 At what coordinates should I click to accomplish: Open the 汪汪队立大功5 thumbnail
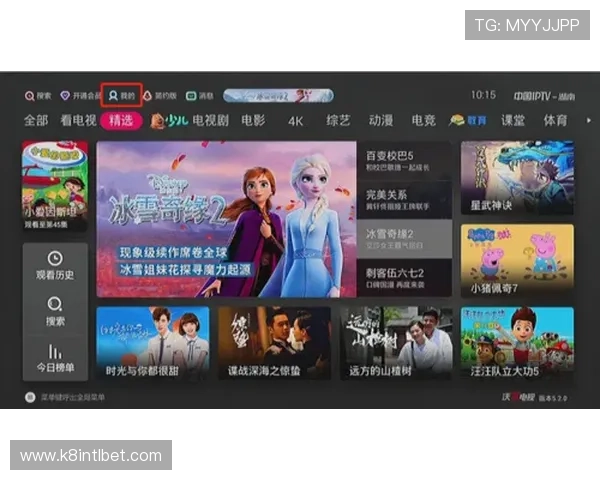point(517,343)
